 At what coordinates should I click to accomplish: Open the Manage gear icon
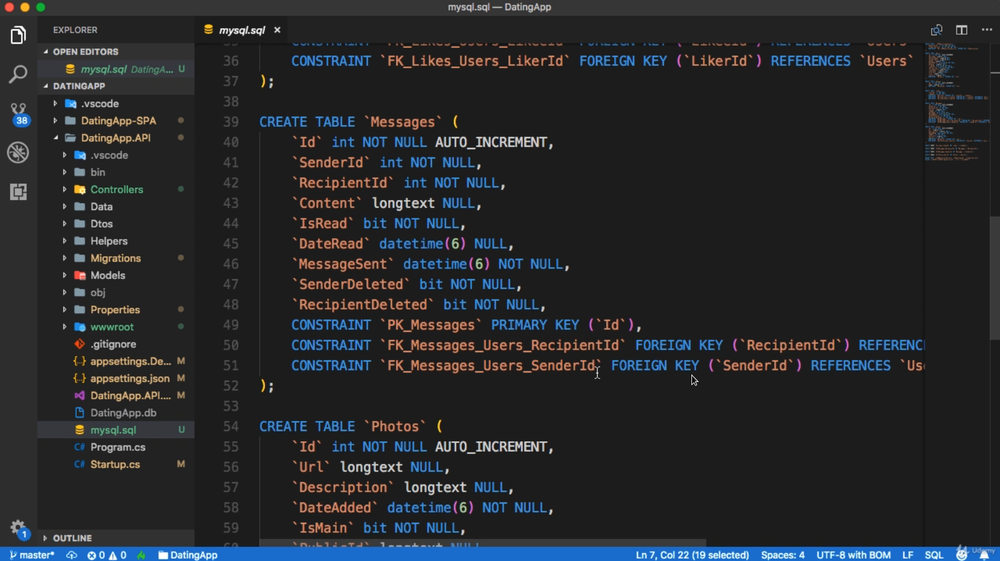(18, 528)
